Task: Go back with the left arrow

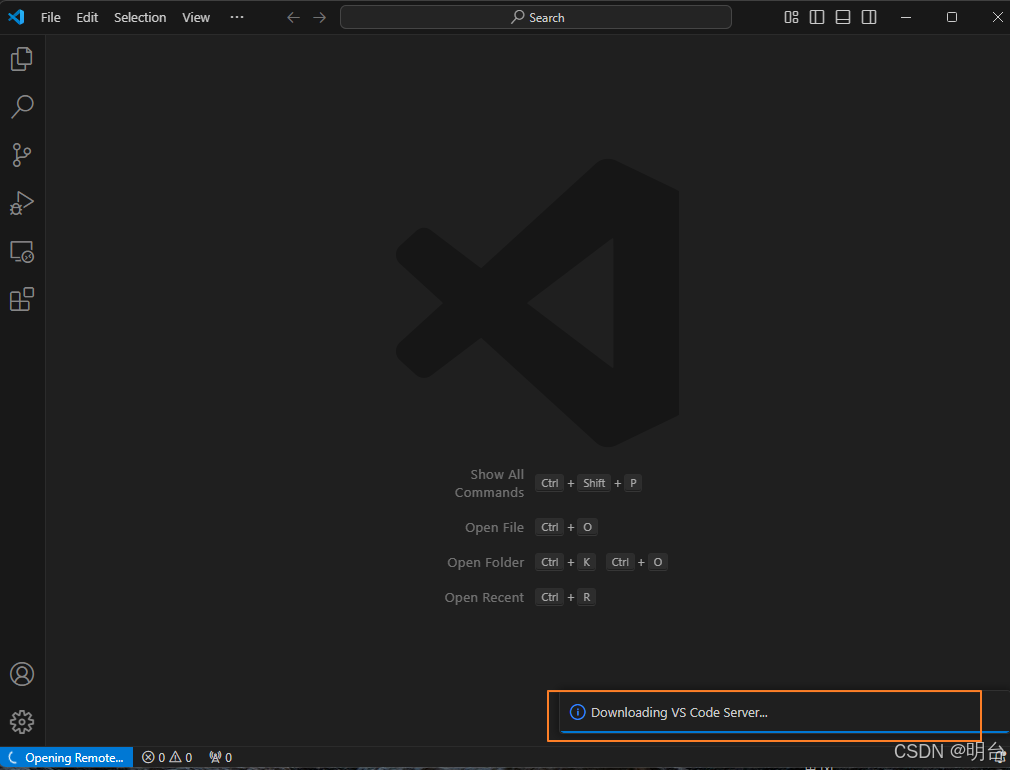Action: tap(294, 17)
